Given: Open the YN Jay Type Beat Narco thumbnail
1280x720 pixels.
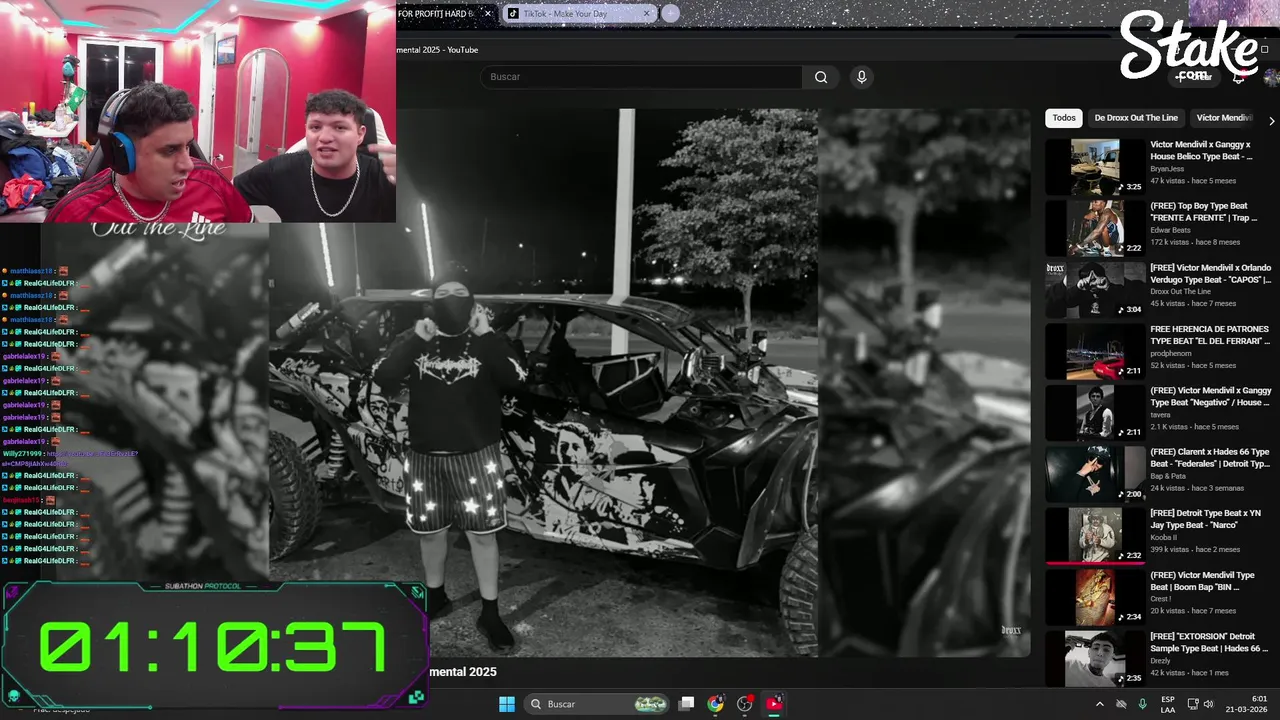Looking at the screenshot, I should tap(1095, 535).
